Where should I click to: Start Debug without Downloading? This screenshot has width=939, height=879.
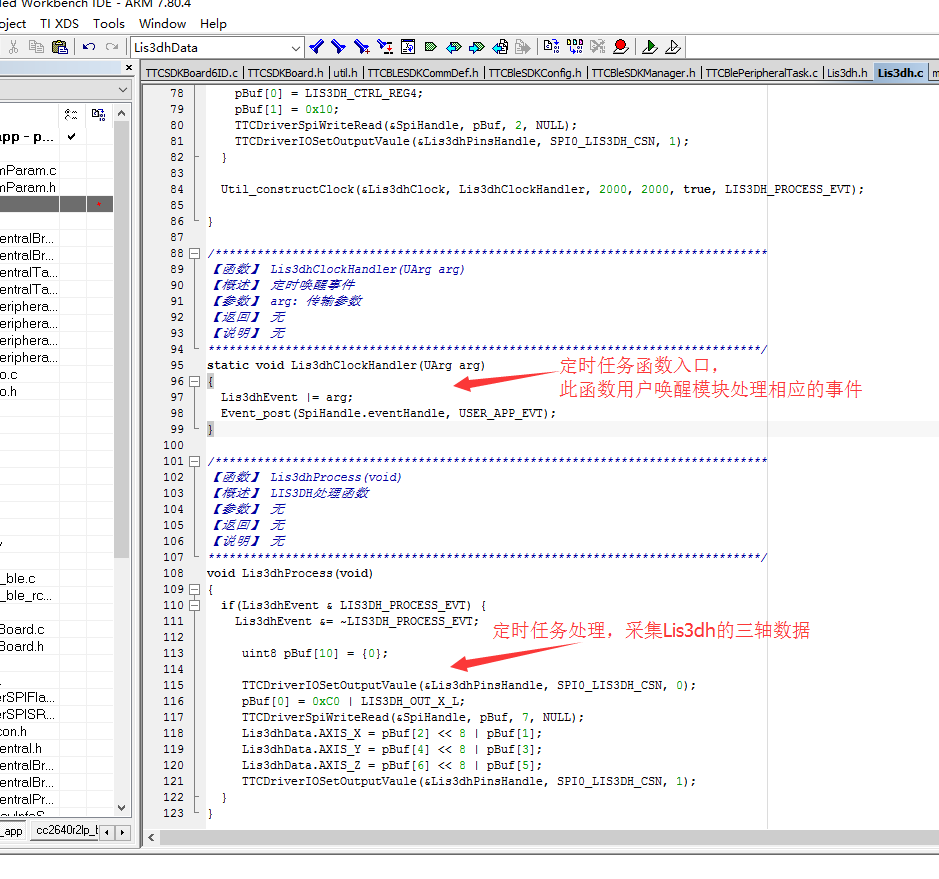tap(673, 47)
